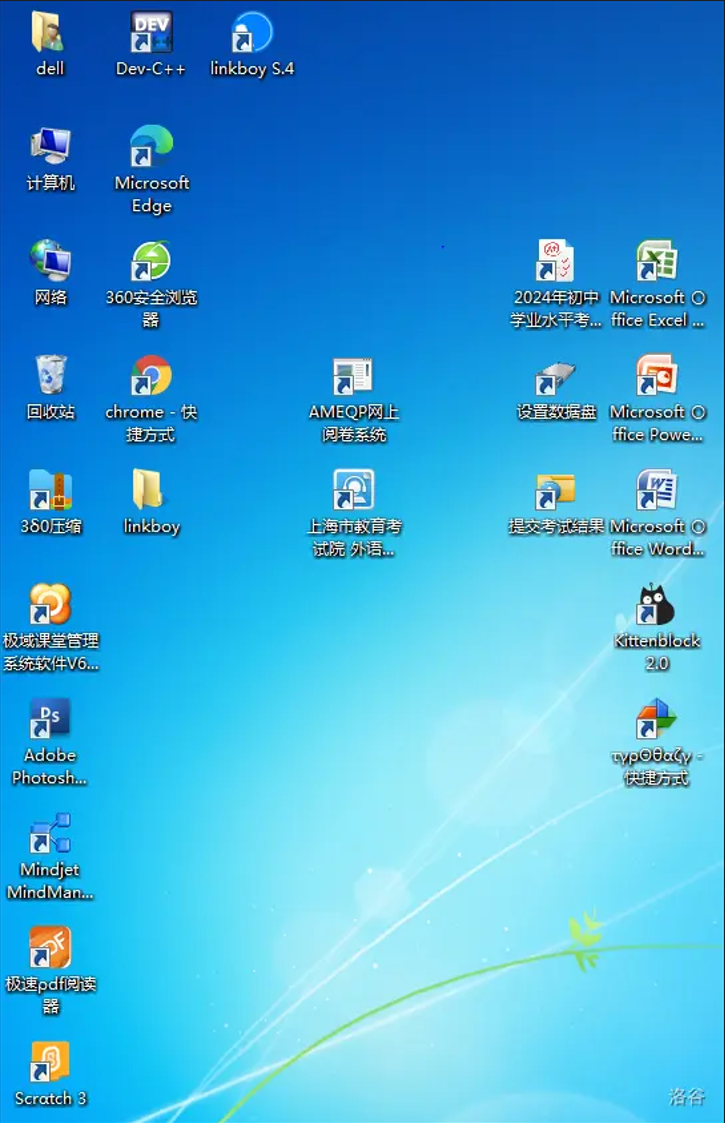Select the Microsoft Edge icon
Viewport: 725px width, 1123px height.
(151, 148)
